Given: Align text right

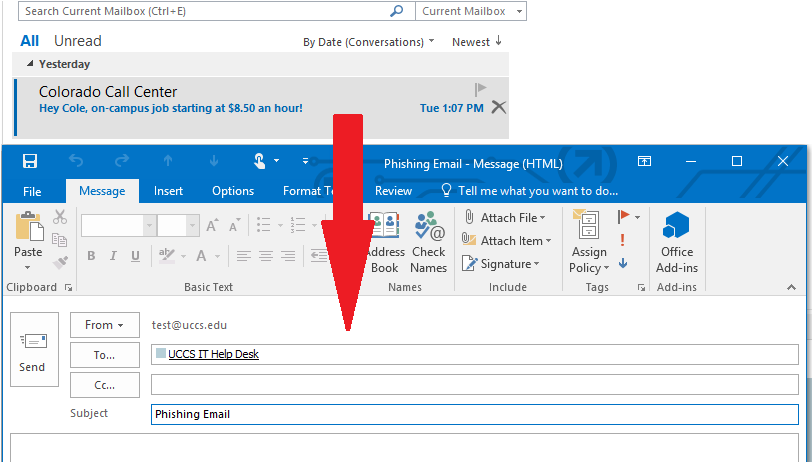Looking at the screenshot, I should (x=288, y=255).
